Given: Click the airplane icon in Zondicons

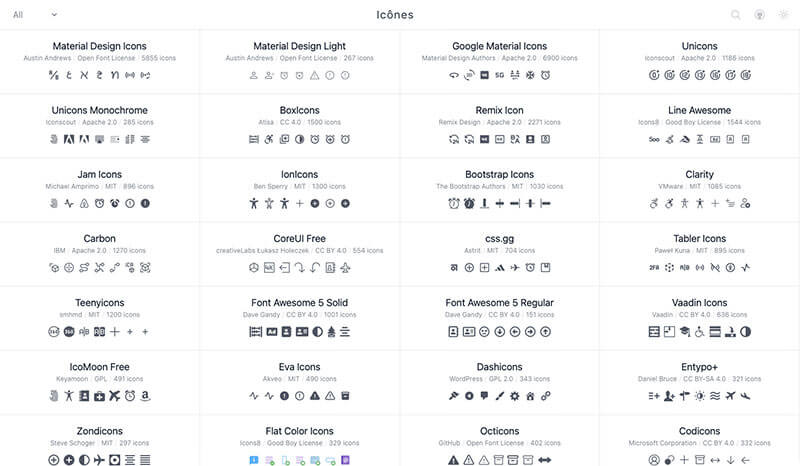Looking at the screenshot, I should [x=99, y=460].
